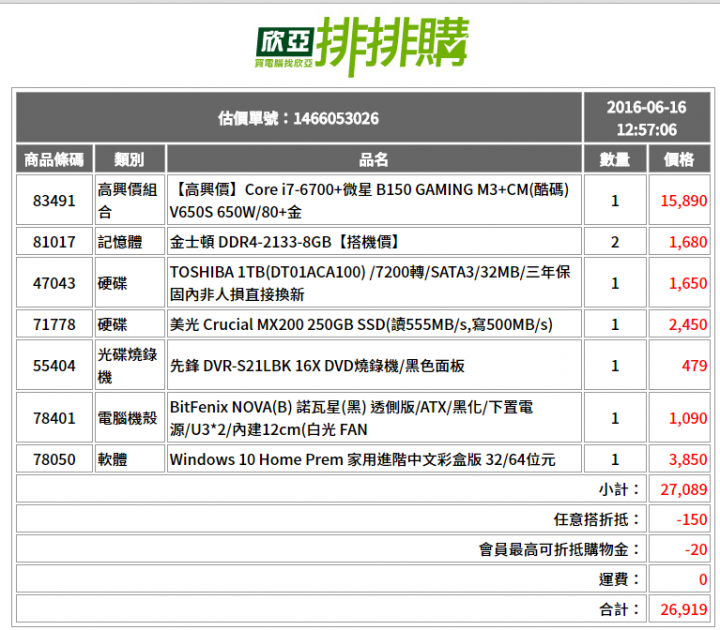The image size is (720, 630).
Task: Click the 運費： label
Action: tap(619, 579)
